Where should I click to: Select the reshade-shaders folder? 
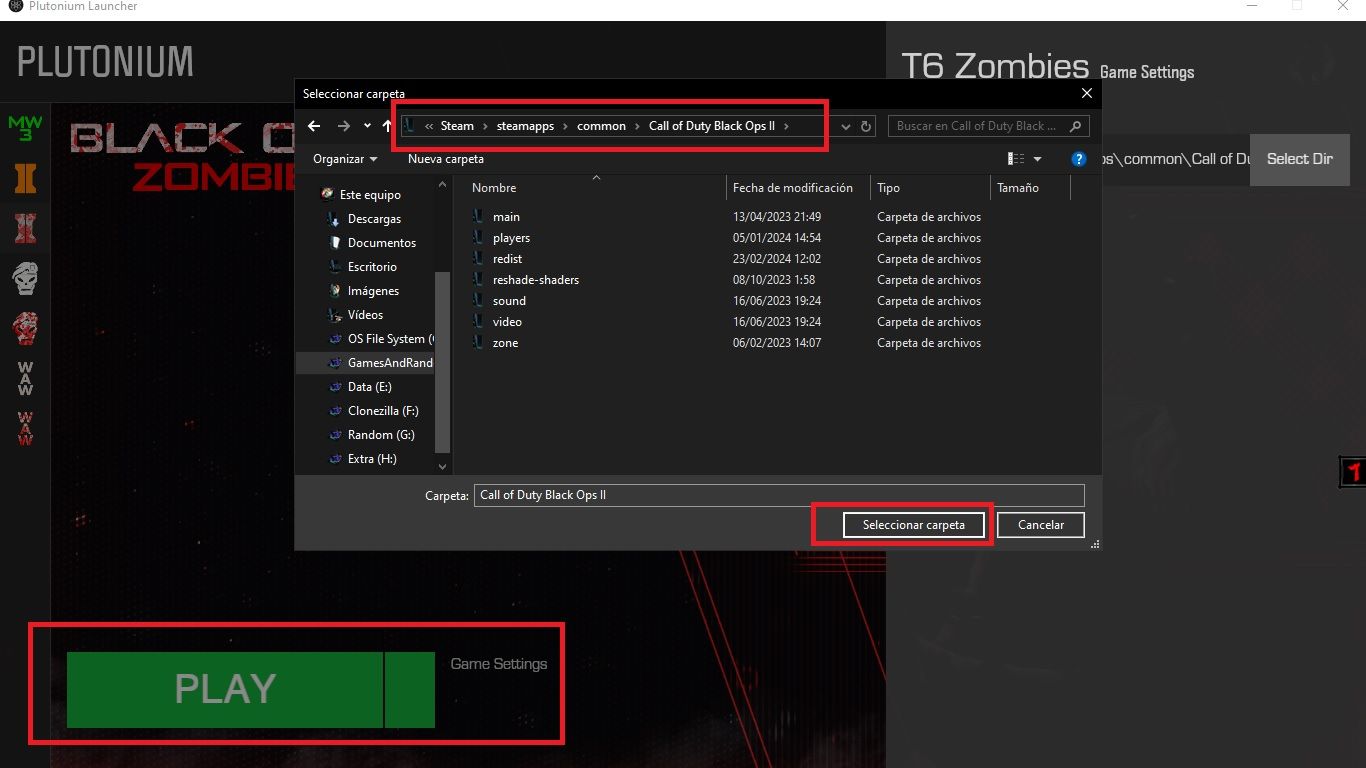click(536, 280)
